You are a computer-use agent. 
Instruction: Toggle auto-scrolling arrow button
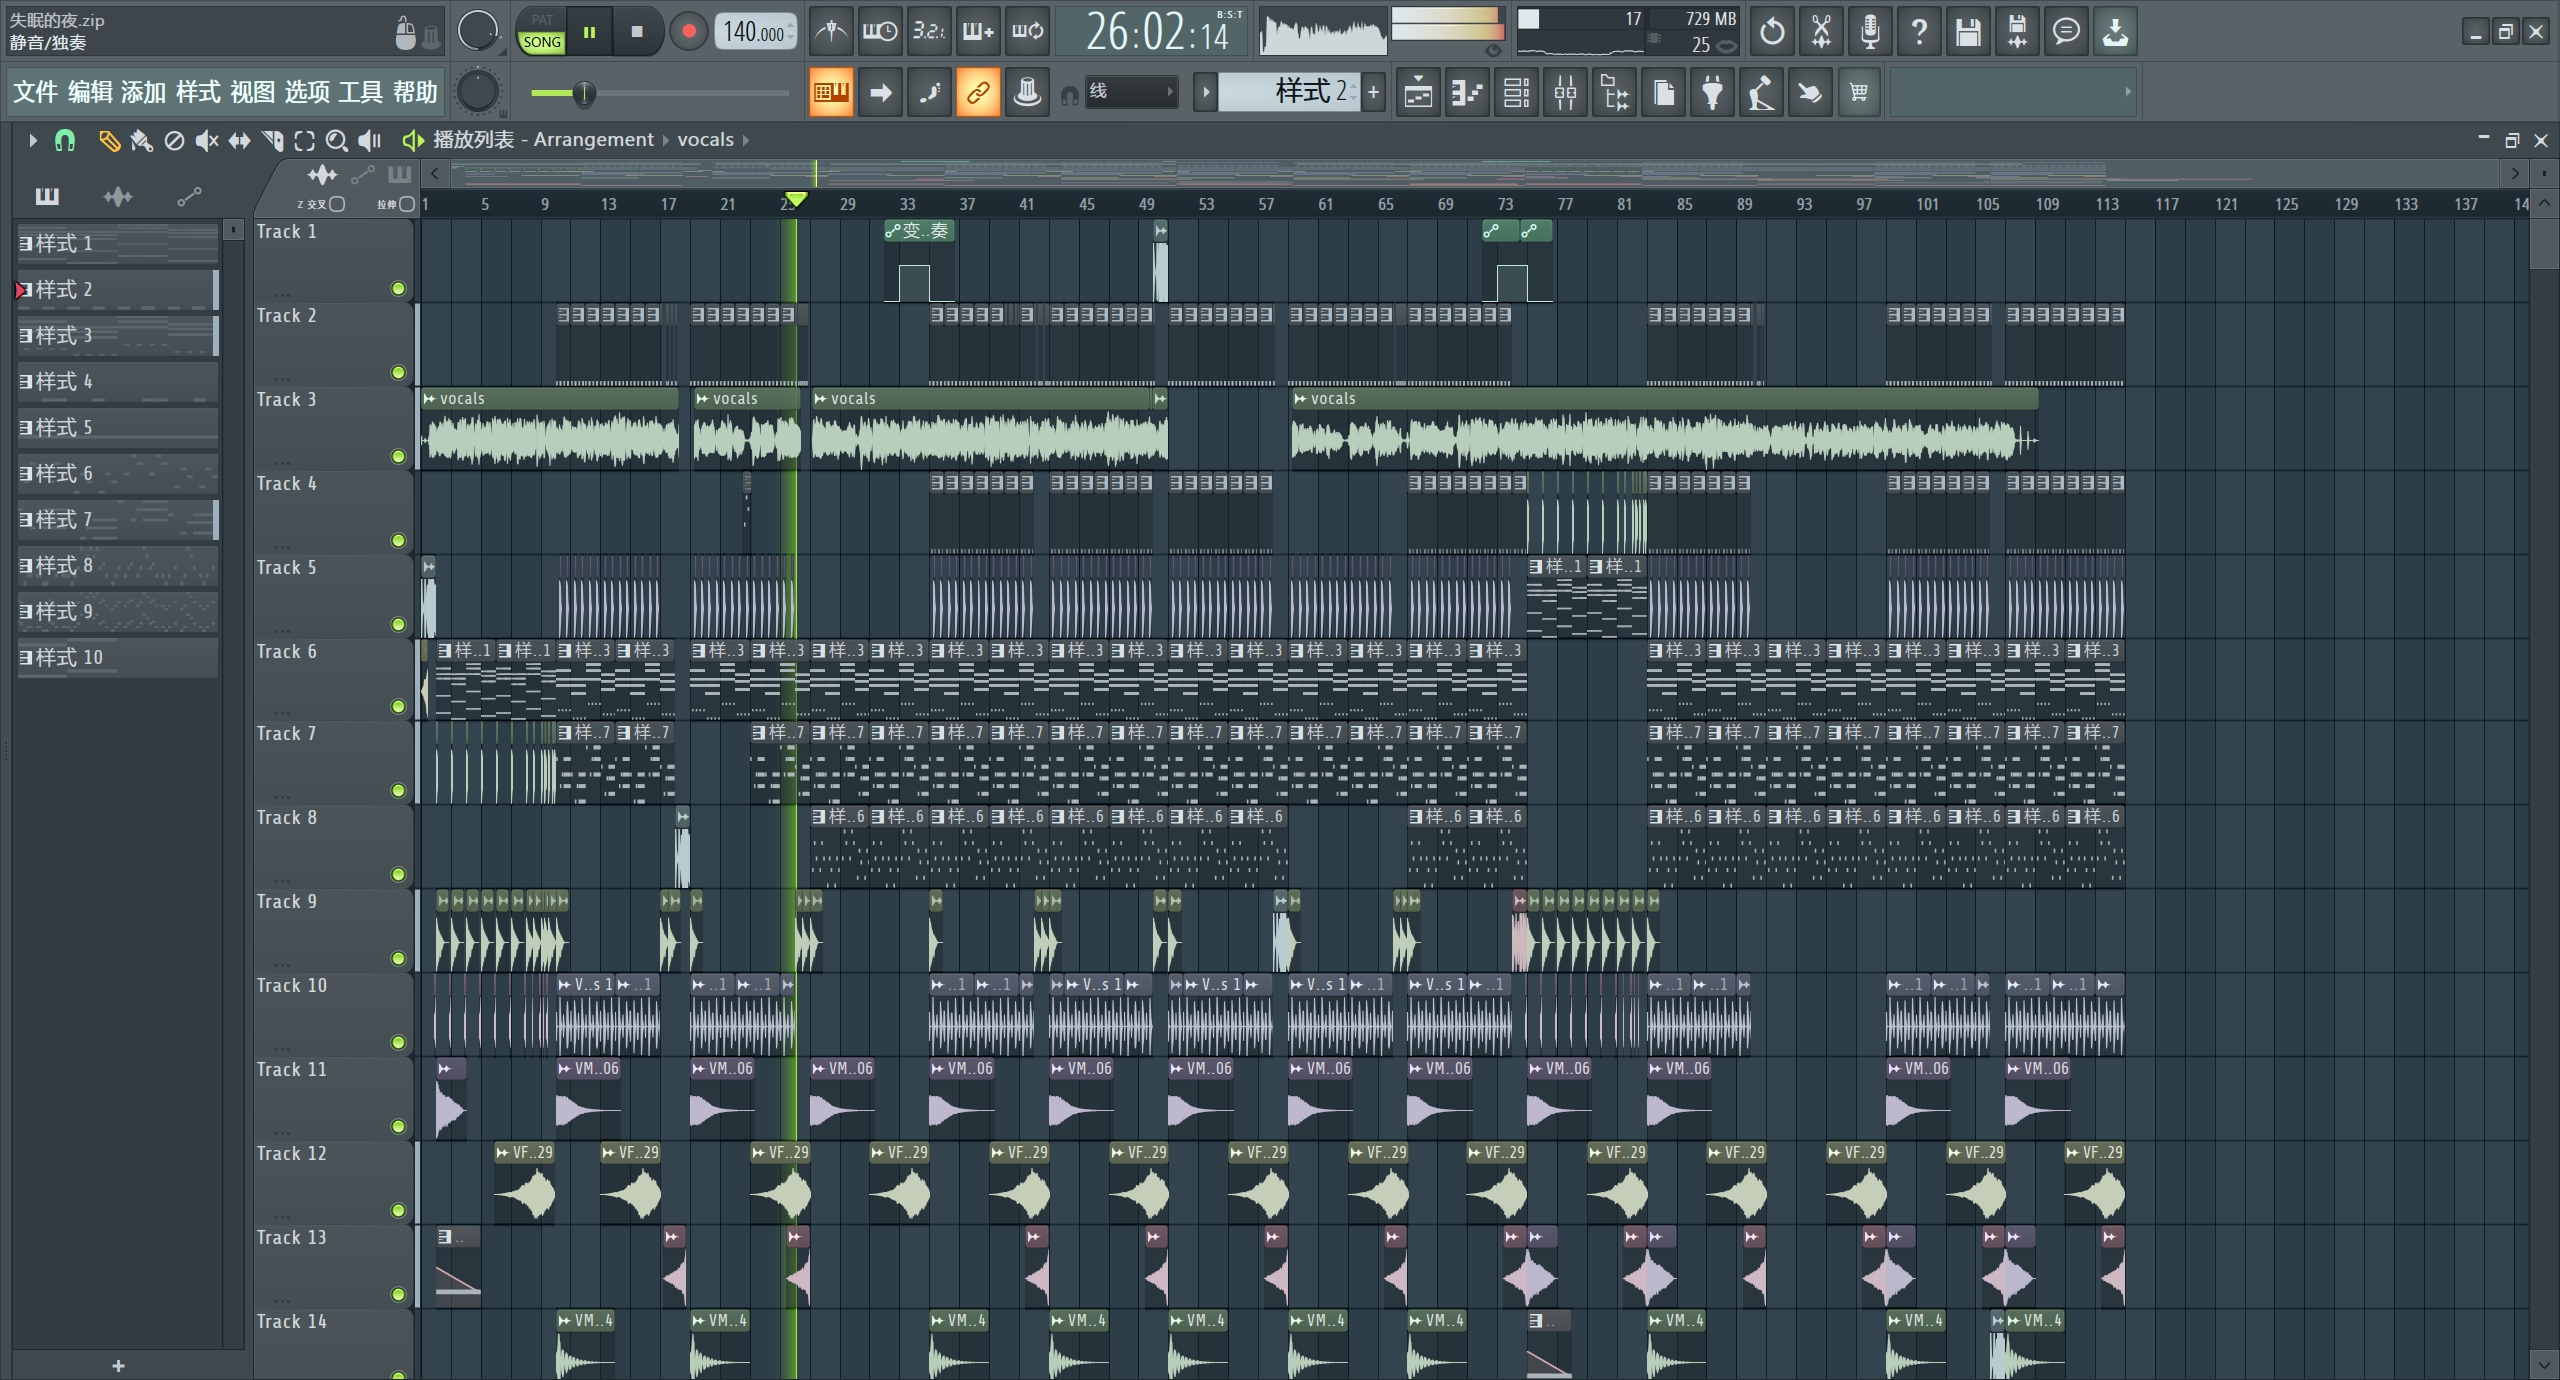[880, 93]
